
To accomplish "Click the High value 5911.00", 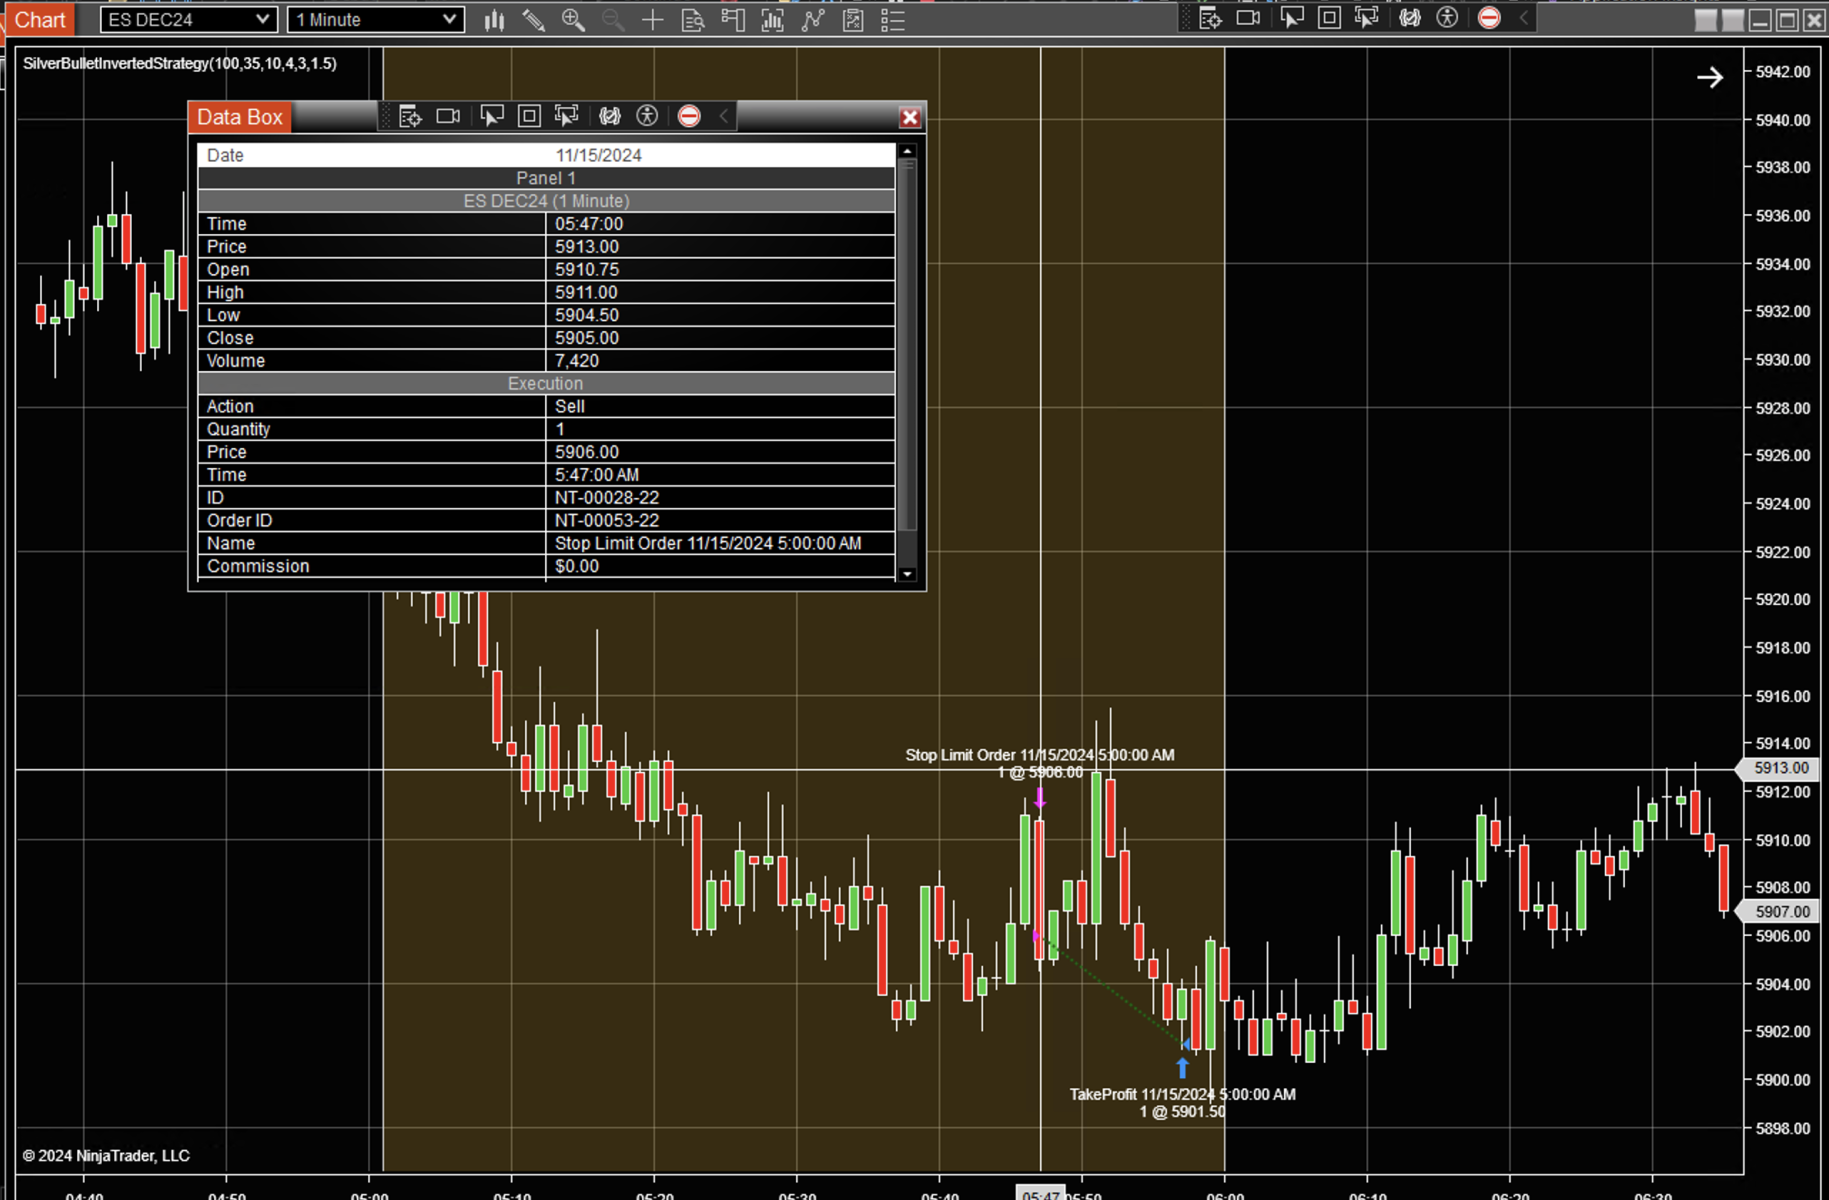I will tap(586, 293).
